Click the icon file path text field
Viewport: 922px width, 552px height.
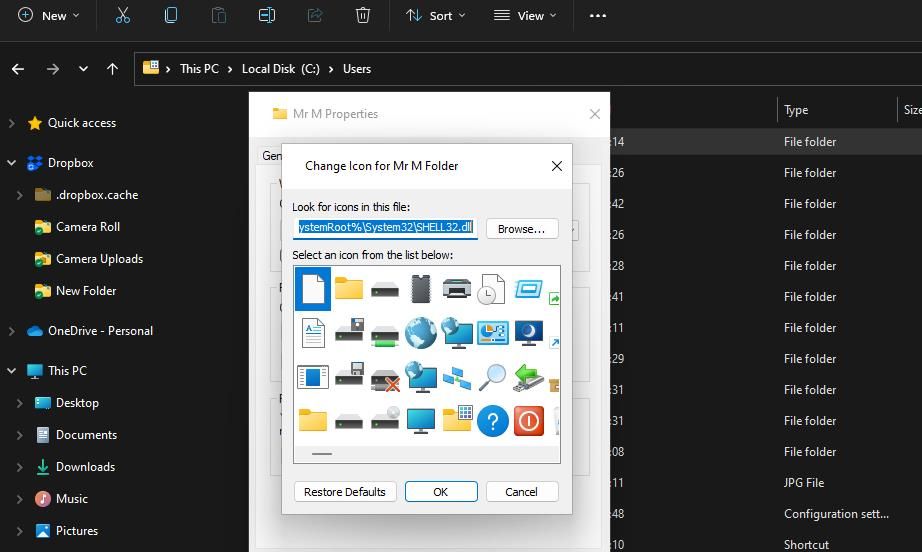pos(385,228)
